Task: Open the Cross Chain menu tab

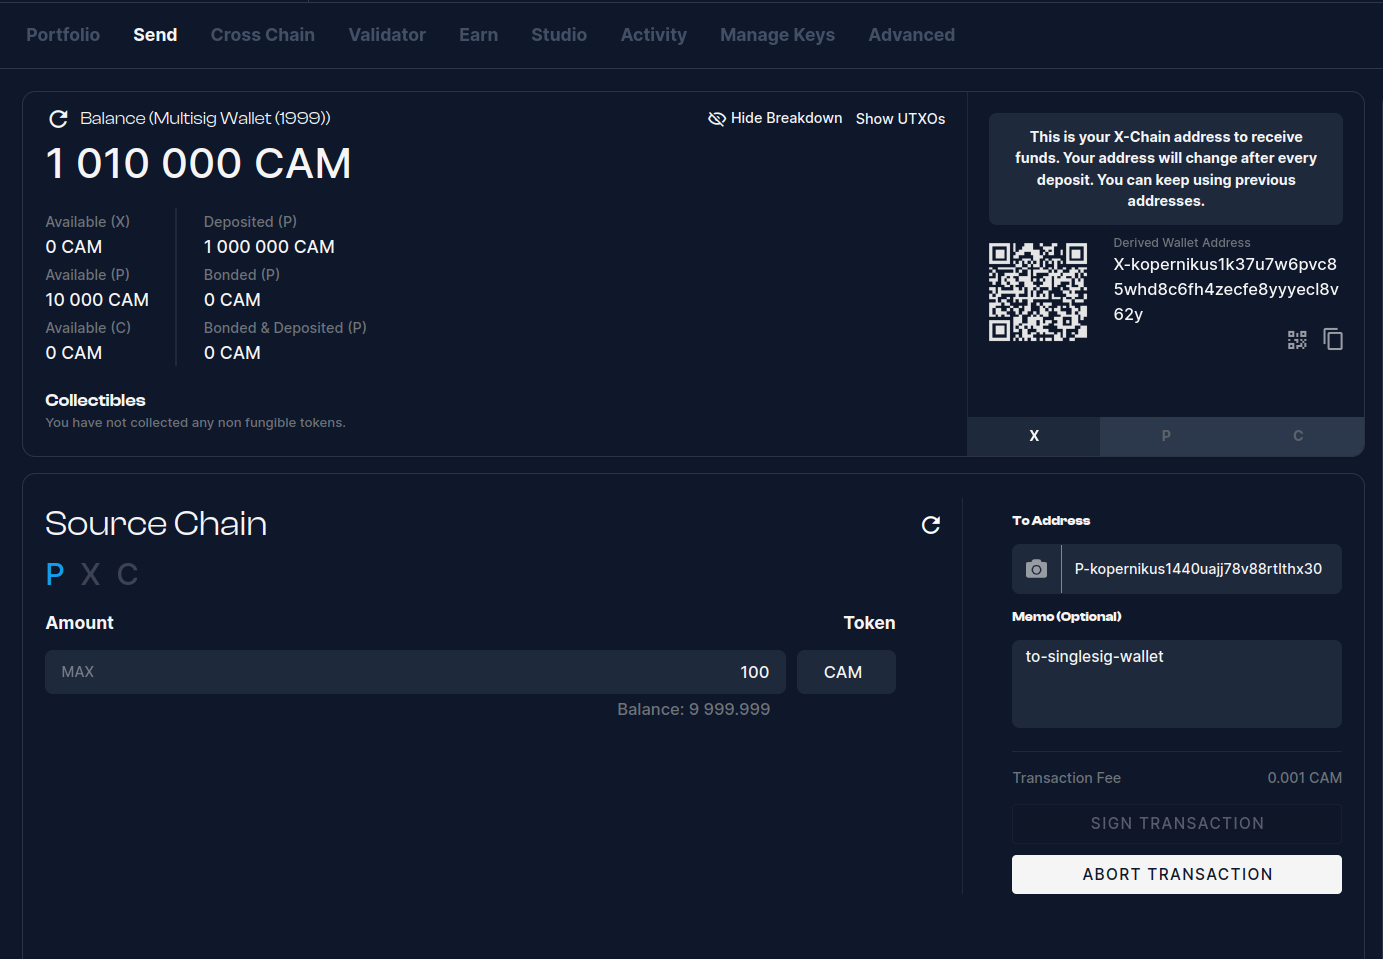Action: tap(262, 35)
